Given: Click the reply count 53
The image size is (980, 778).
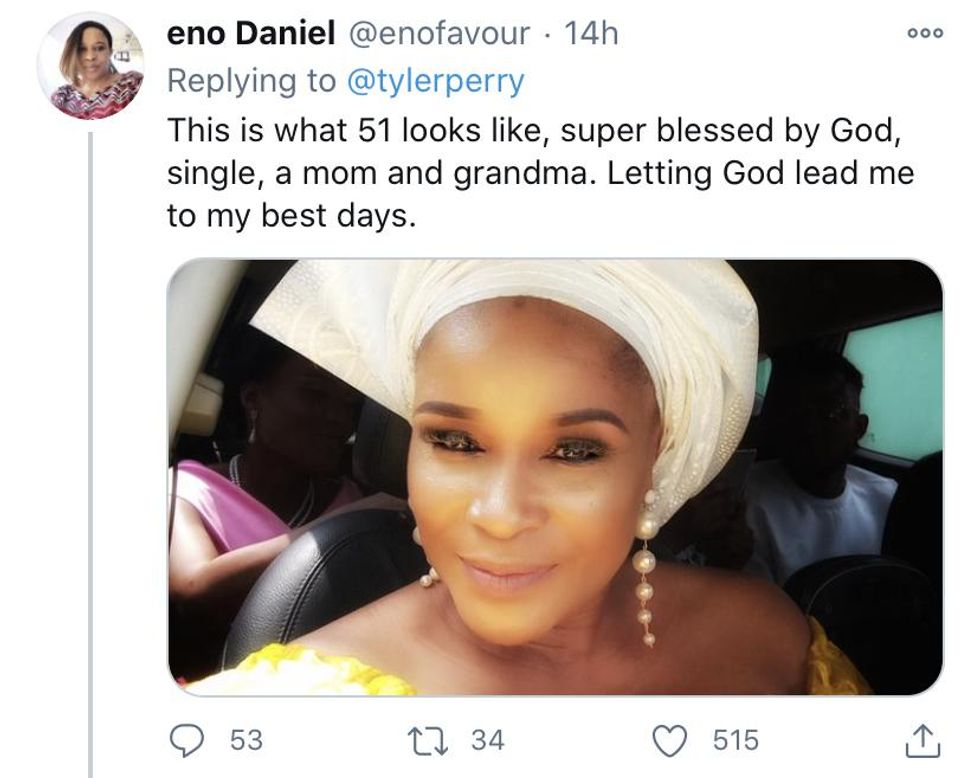Looking at the screenshot, I should [x=246, y=740].
